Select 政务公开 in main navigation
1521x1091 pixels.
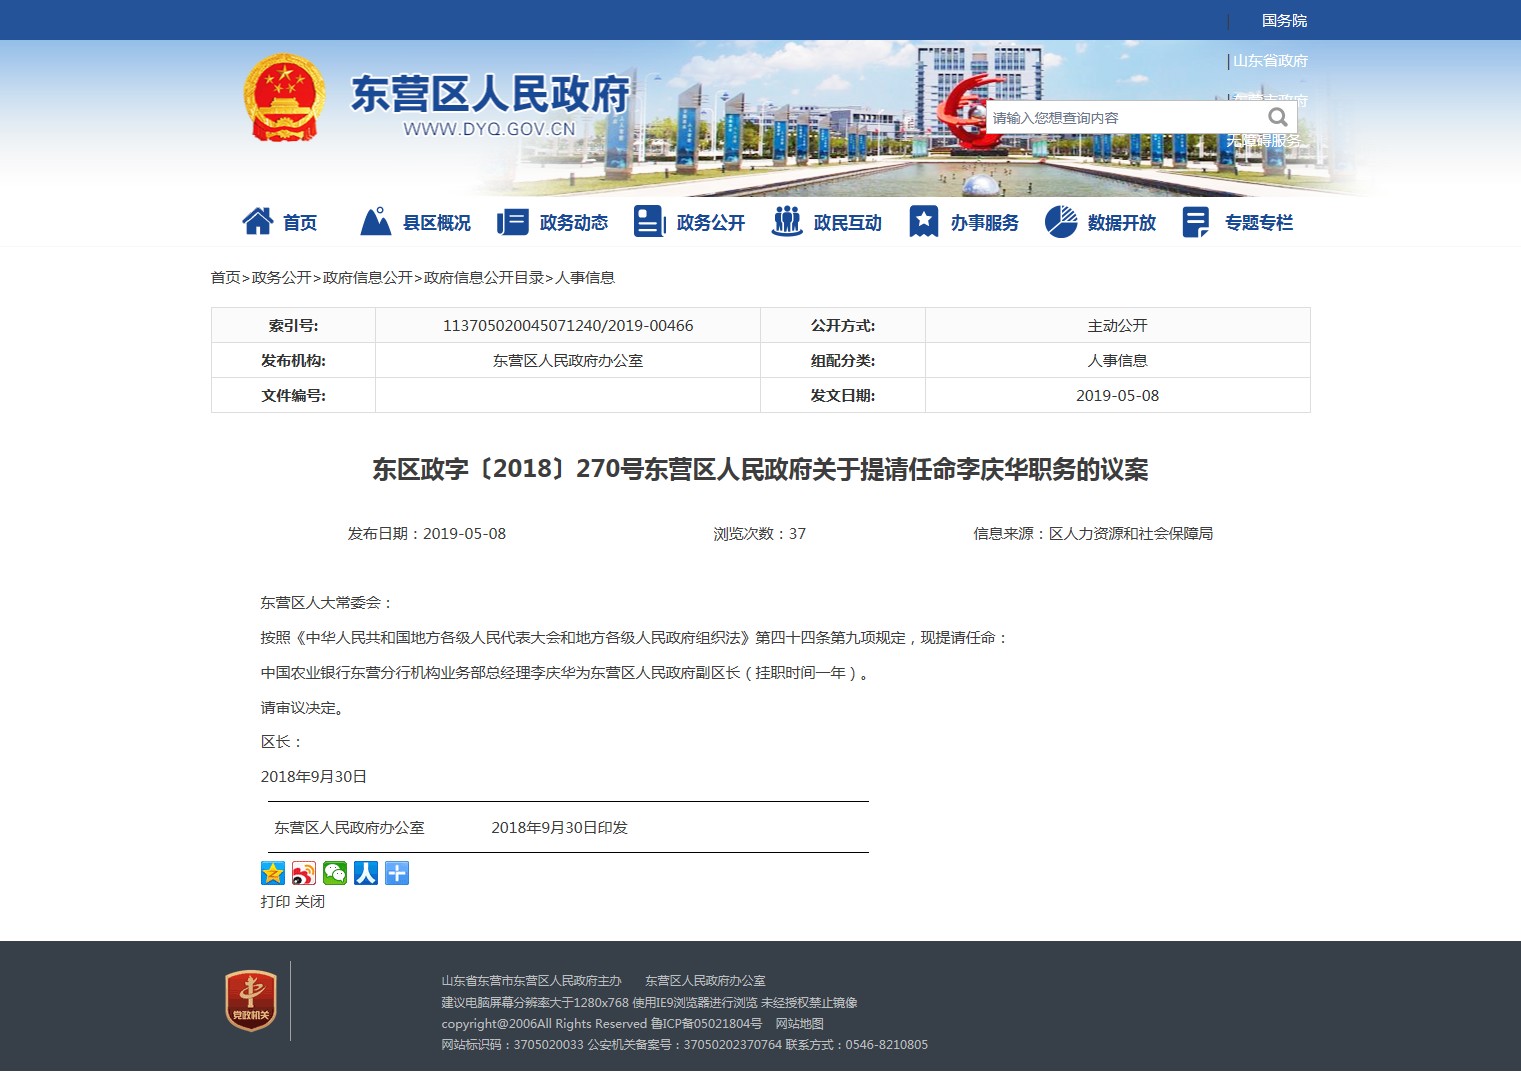coord(690,222)
